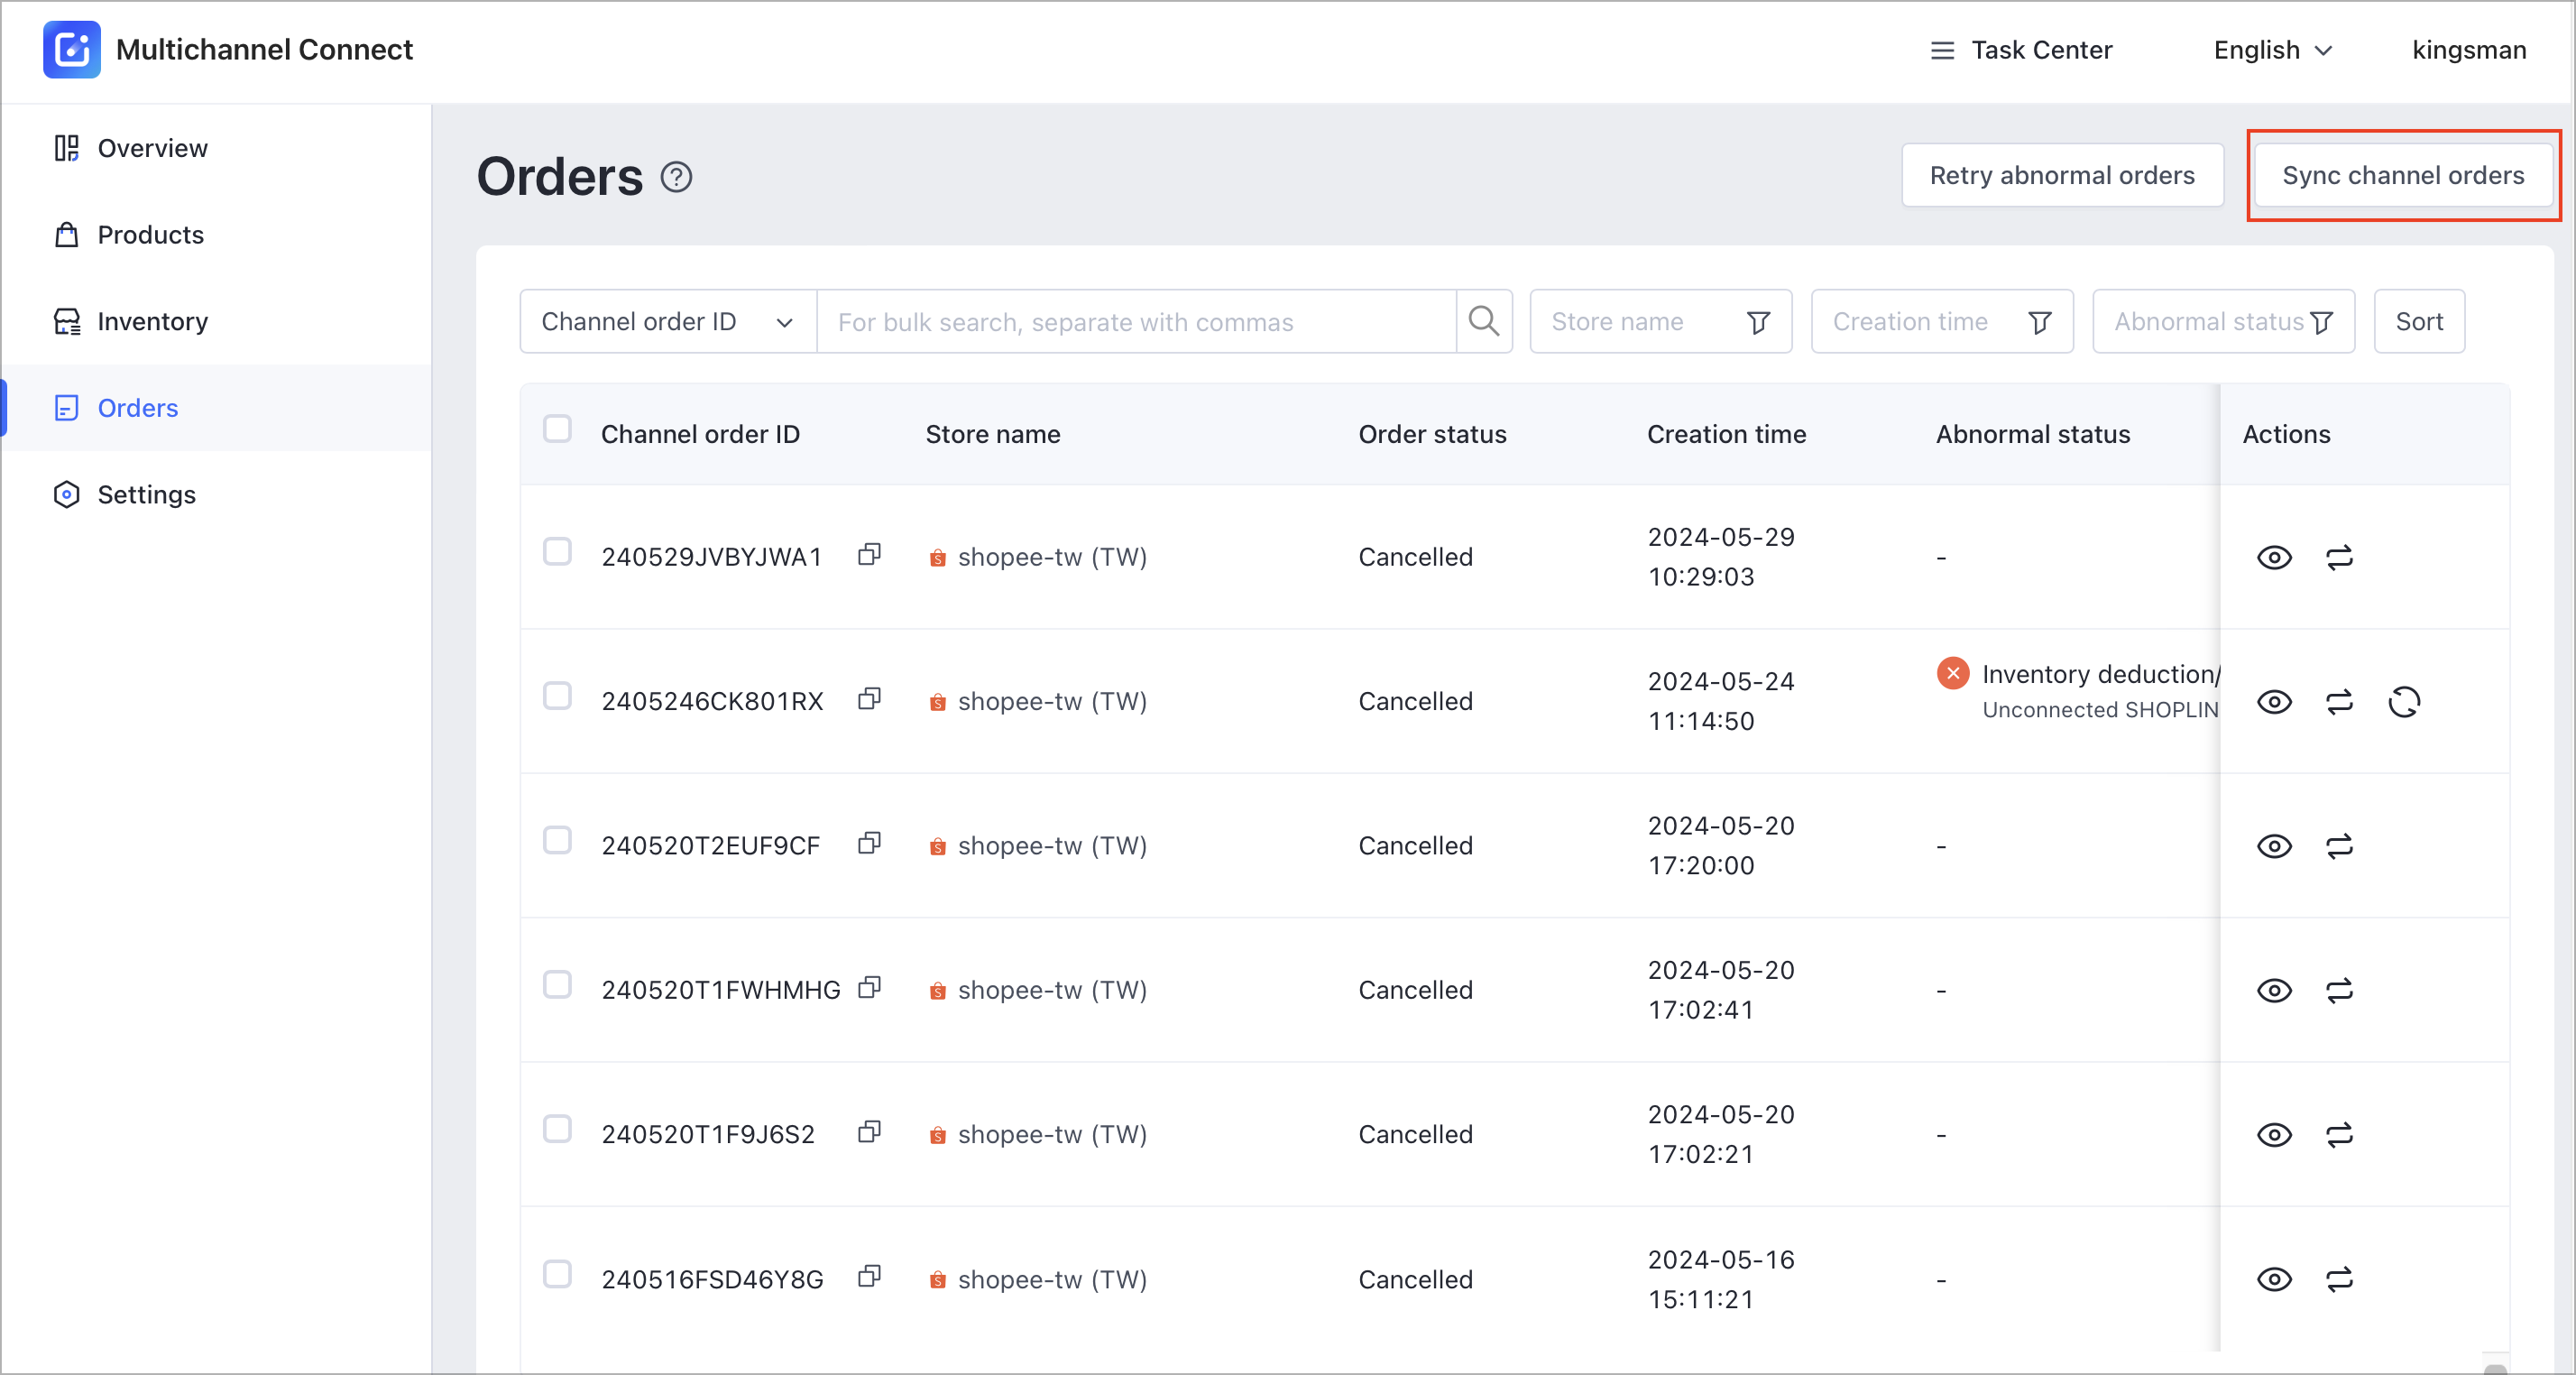Copy order ID 240520T1F9J6S2
This screenshot has width=2576, height=1375.
pos(870,1131)
